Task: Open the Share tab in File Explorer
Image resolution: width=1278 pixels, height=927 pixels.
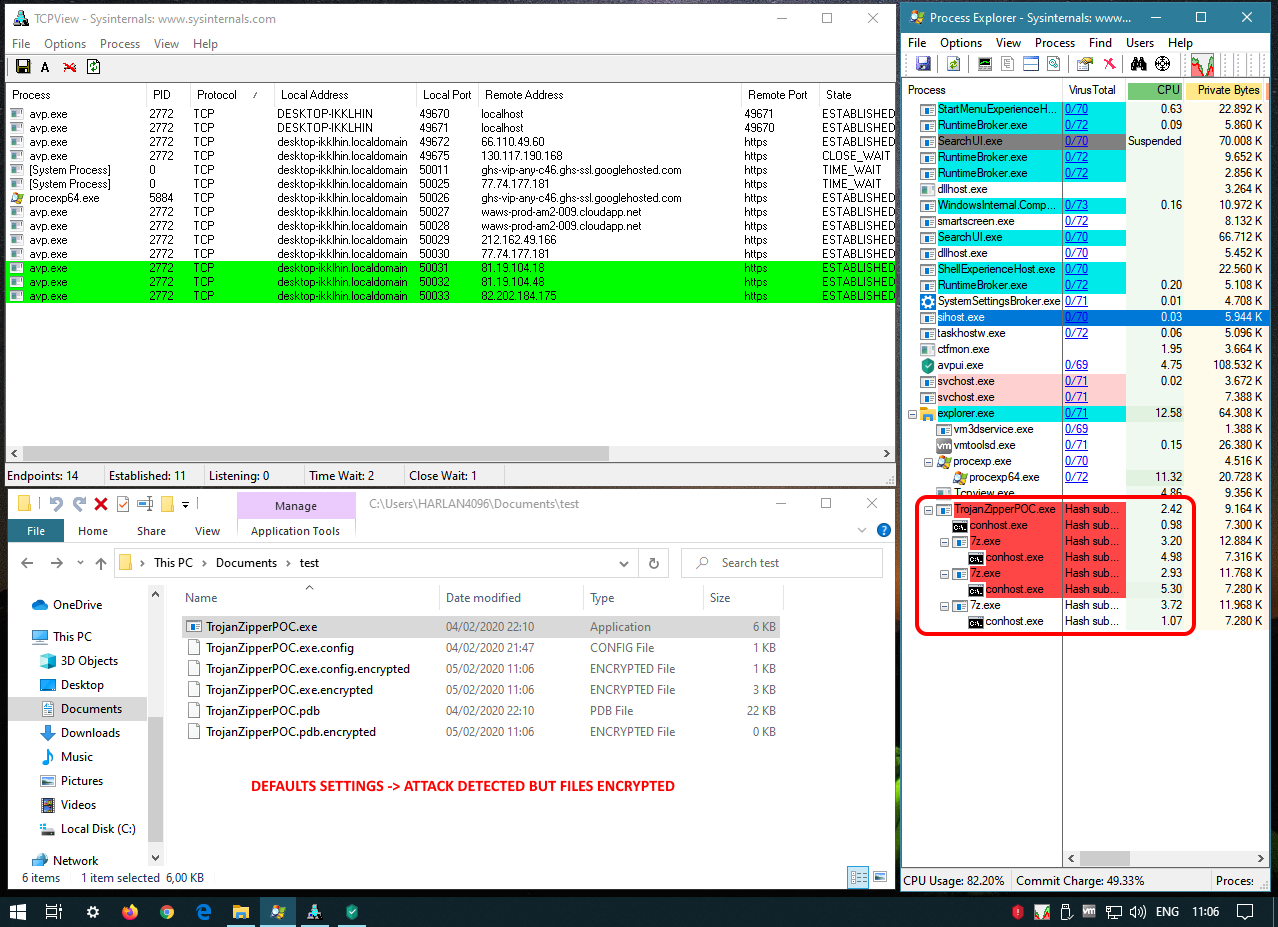Action: coord(152,531)
